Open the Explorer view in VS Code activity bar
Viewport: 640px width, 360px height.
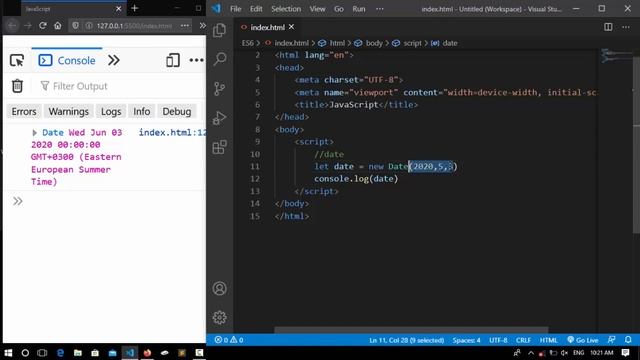pyautogui.click(x=220, y=30)
